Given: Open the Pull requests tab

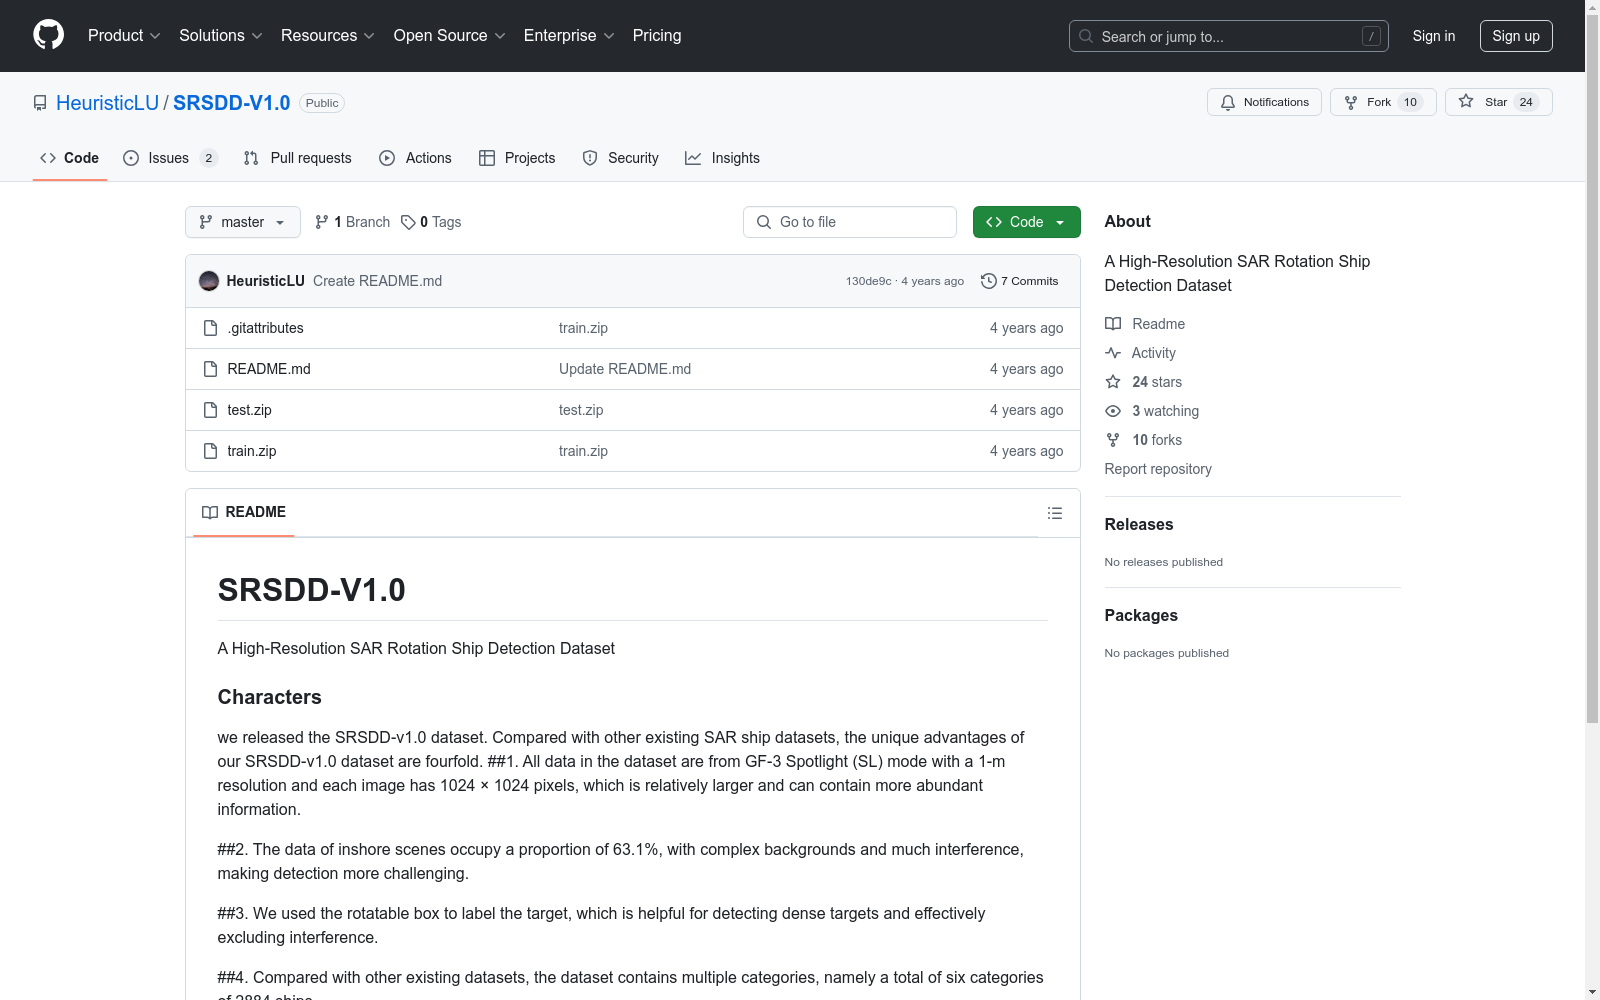Looking at the screenshot, I should tap(298, 158).
